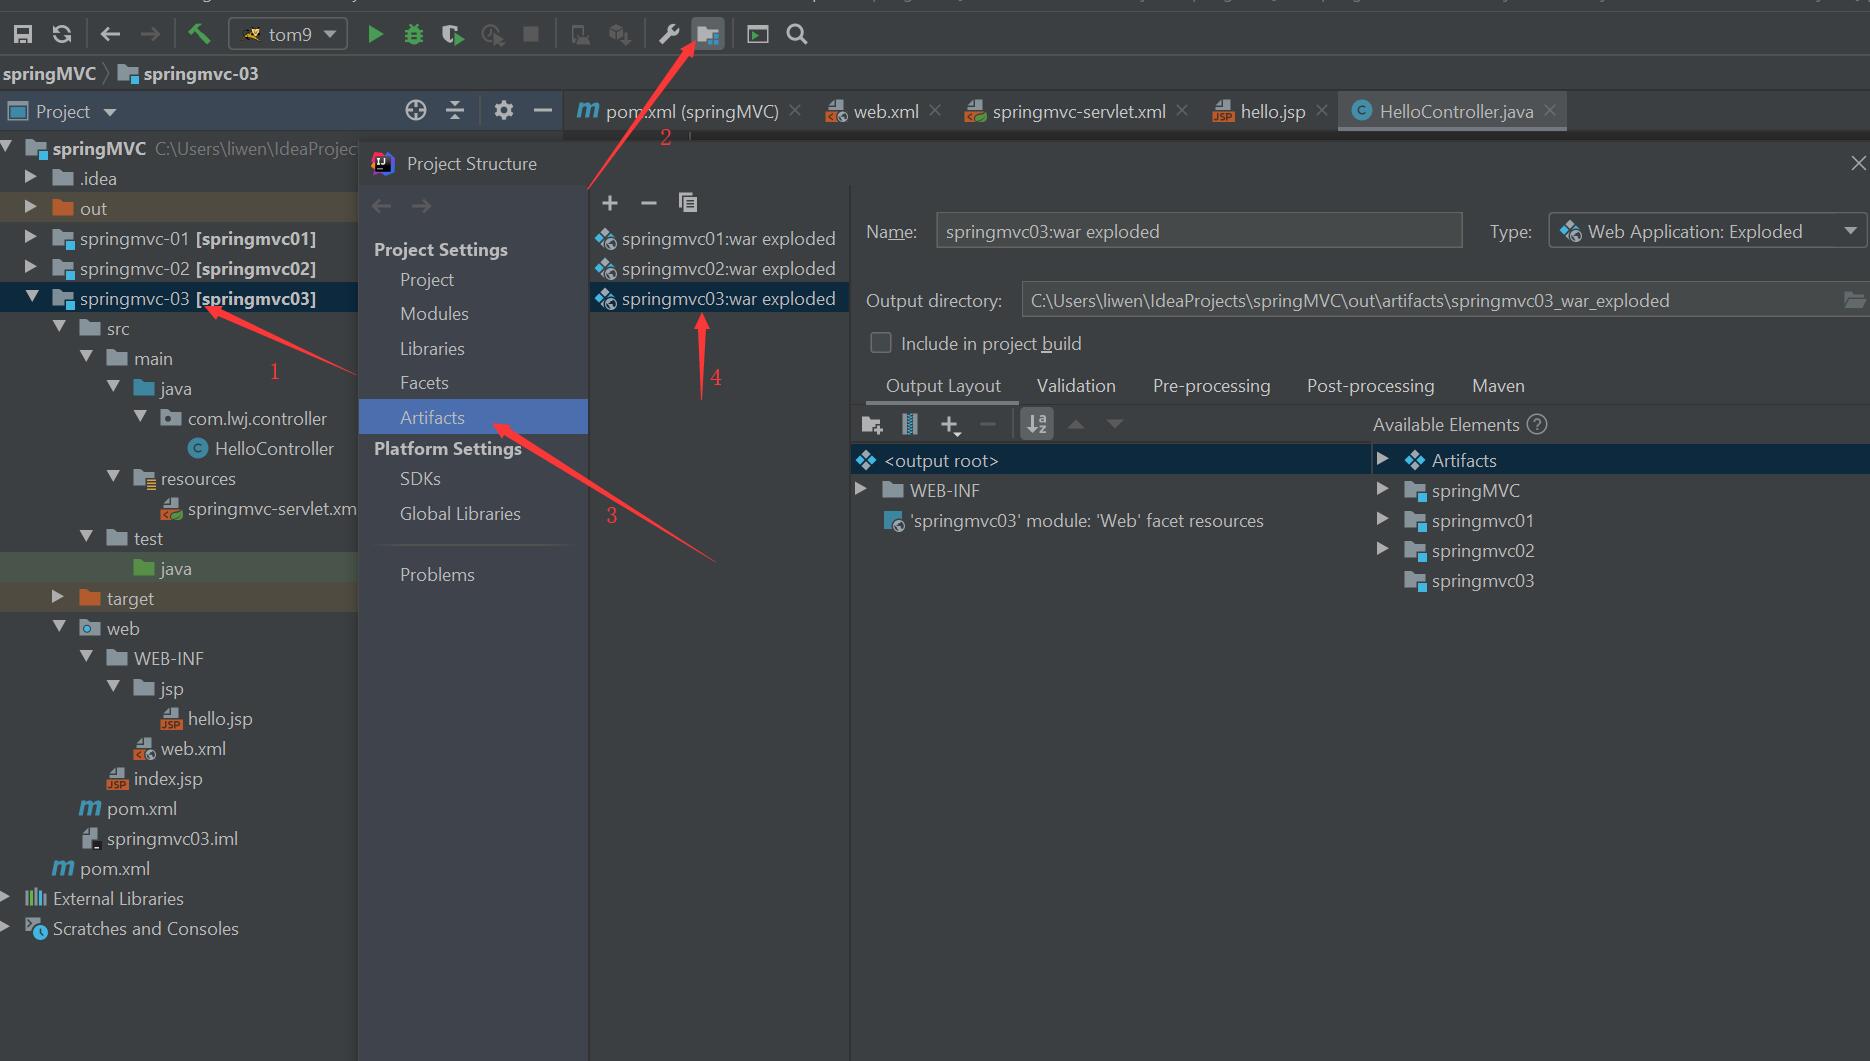Click the Build Project hammer icon

pos(199,34)
